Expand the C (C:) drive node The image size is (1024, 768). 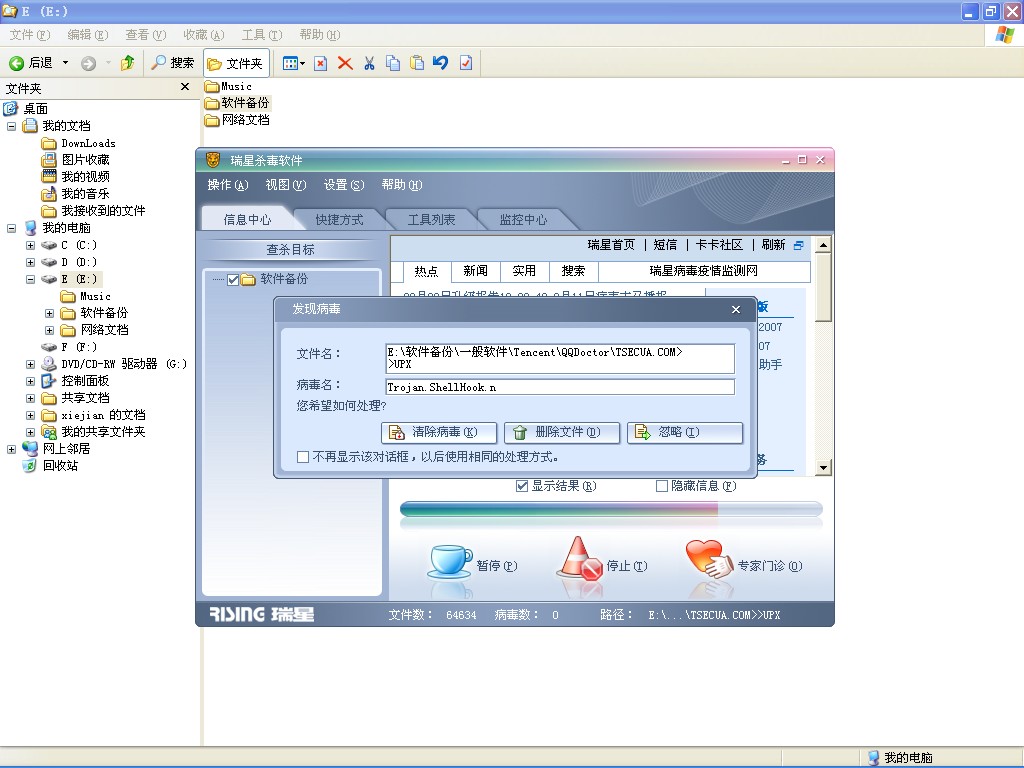(x=30, y=245)
